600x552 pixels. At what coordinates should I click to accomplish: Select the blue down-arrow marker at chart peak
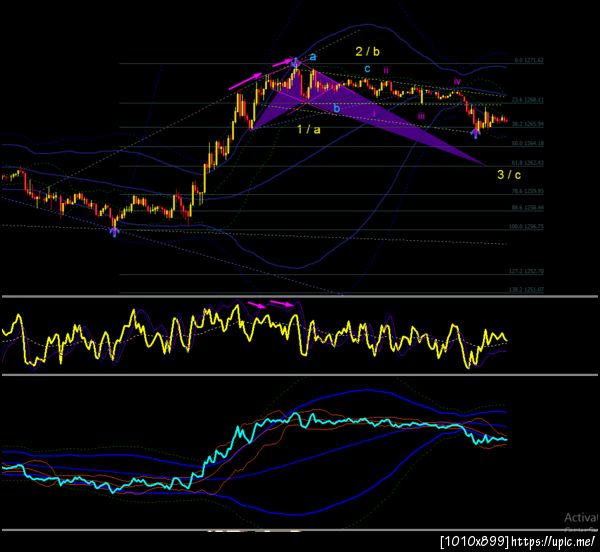click(295, 62)
